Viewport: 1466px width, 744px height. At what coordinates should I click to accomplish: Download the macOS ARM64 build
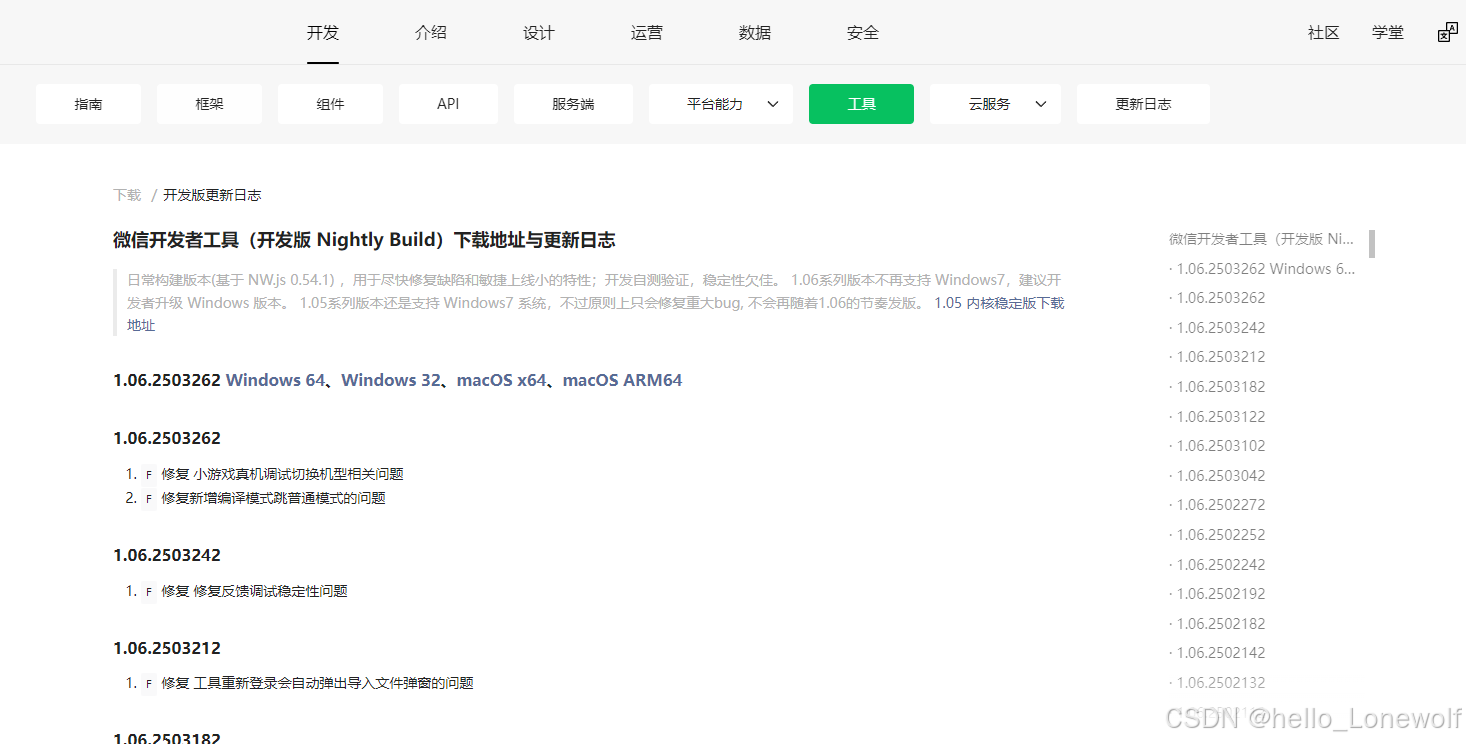tap(622, 380)
